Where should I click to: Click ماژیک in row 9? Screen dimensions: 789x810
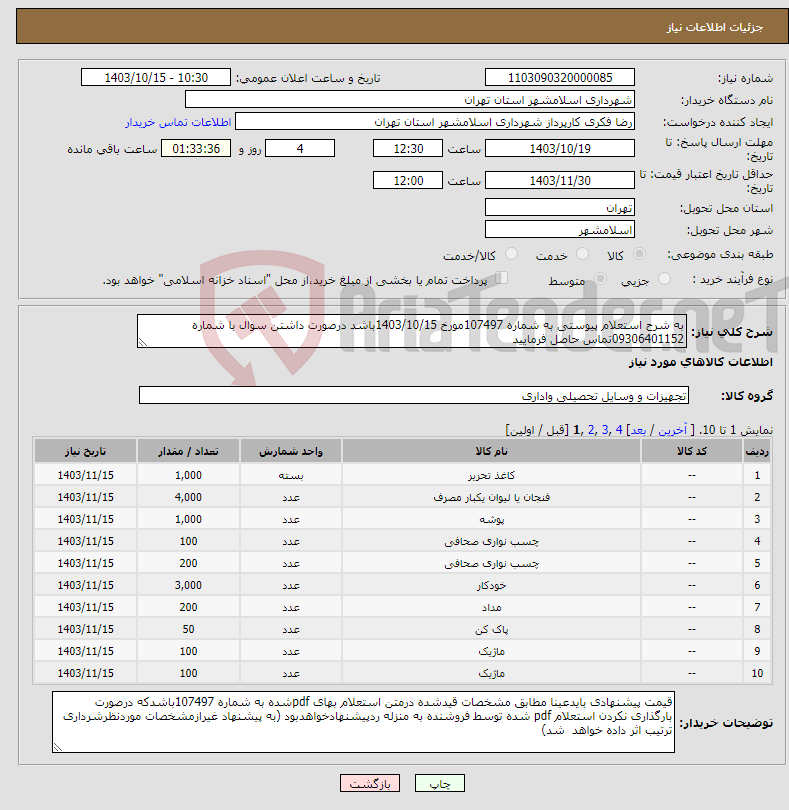coord(491,651)
